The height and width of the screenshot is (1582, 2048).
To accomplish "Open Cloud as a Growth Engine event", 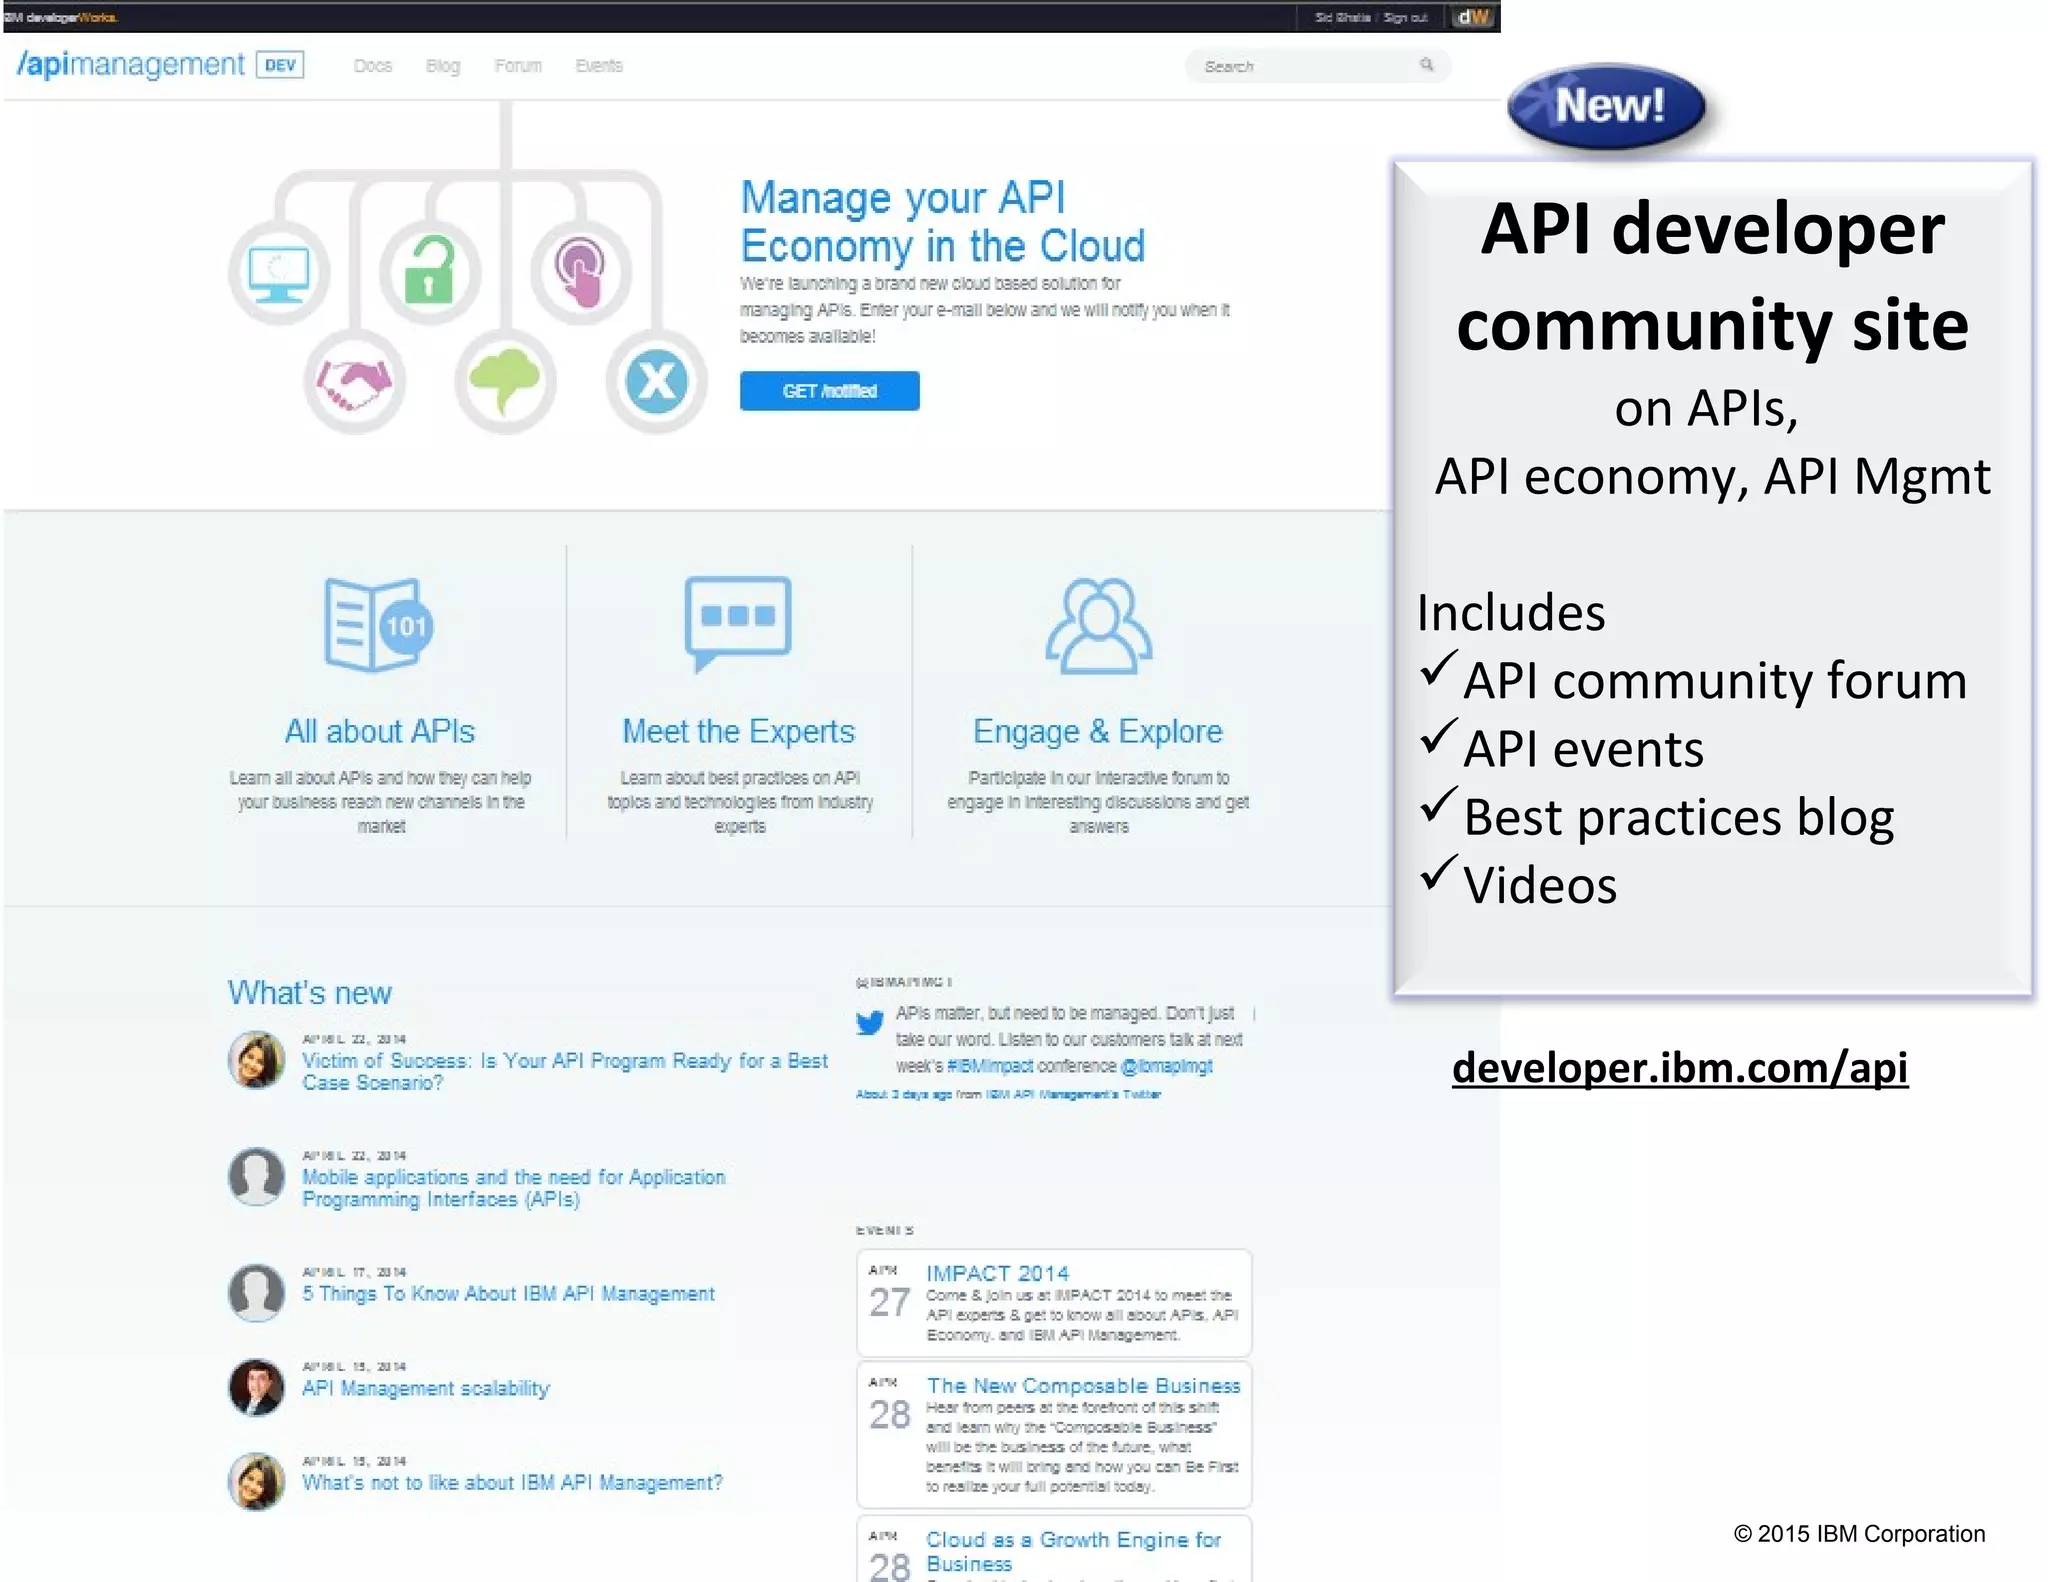I will [1073, 1551].
